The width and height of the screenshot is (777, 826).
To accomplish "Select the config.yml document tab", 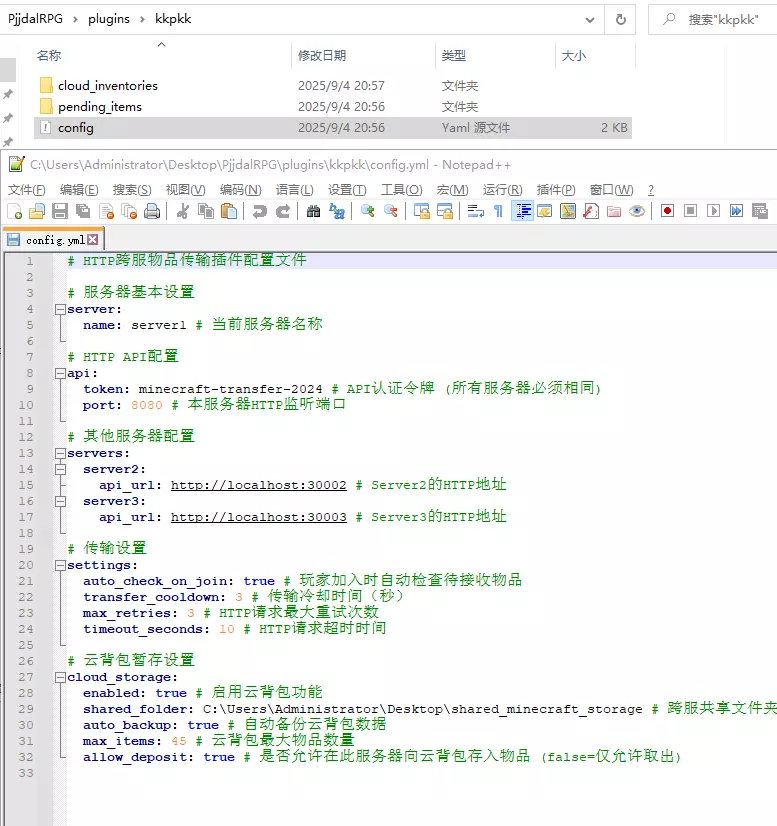I will 53,240.
